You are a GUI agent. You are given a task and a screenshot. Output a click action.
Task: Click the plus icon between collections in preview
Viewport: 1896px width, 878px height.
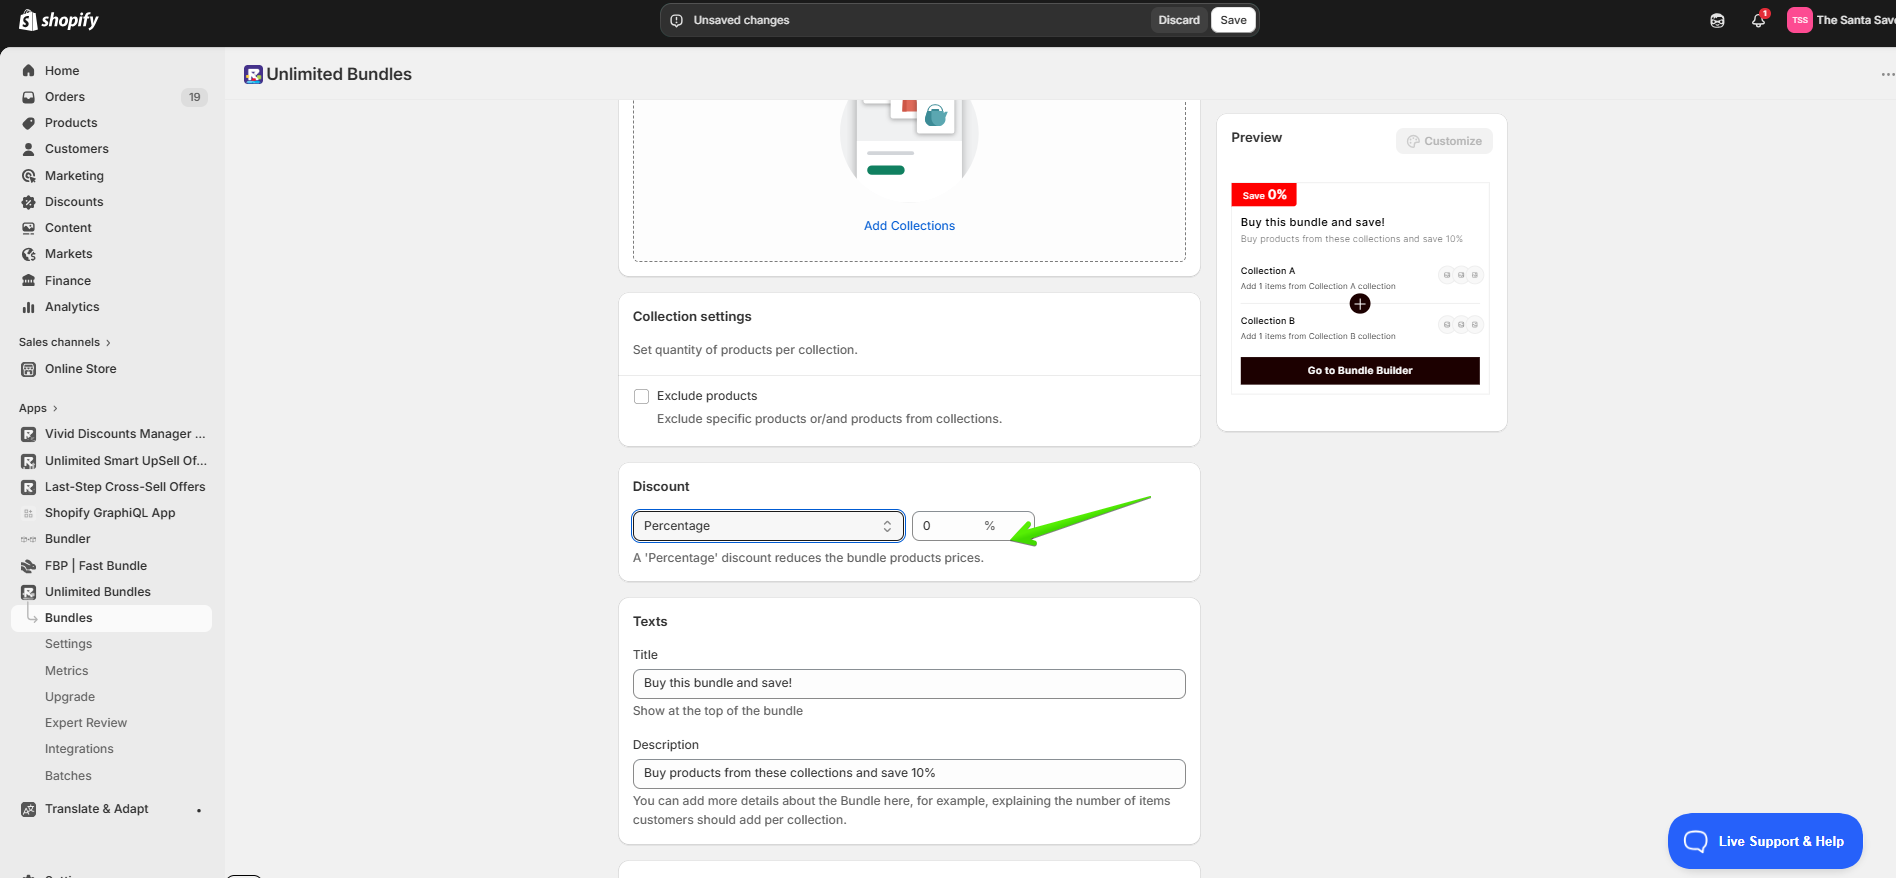(x=1360, y=303)
